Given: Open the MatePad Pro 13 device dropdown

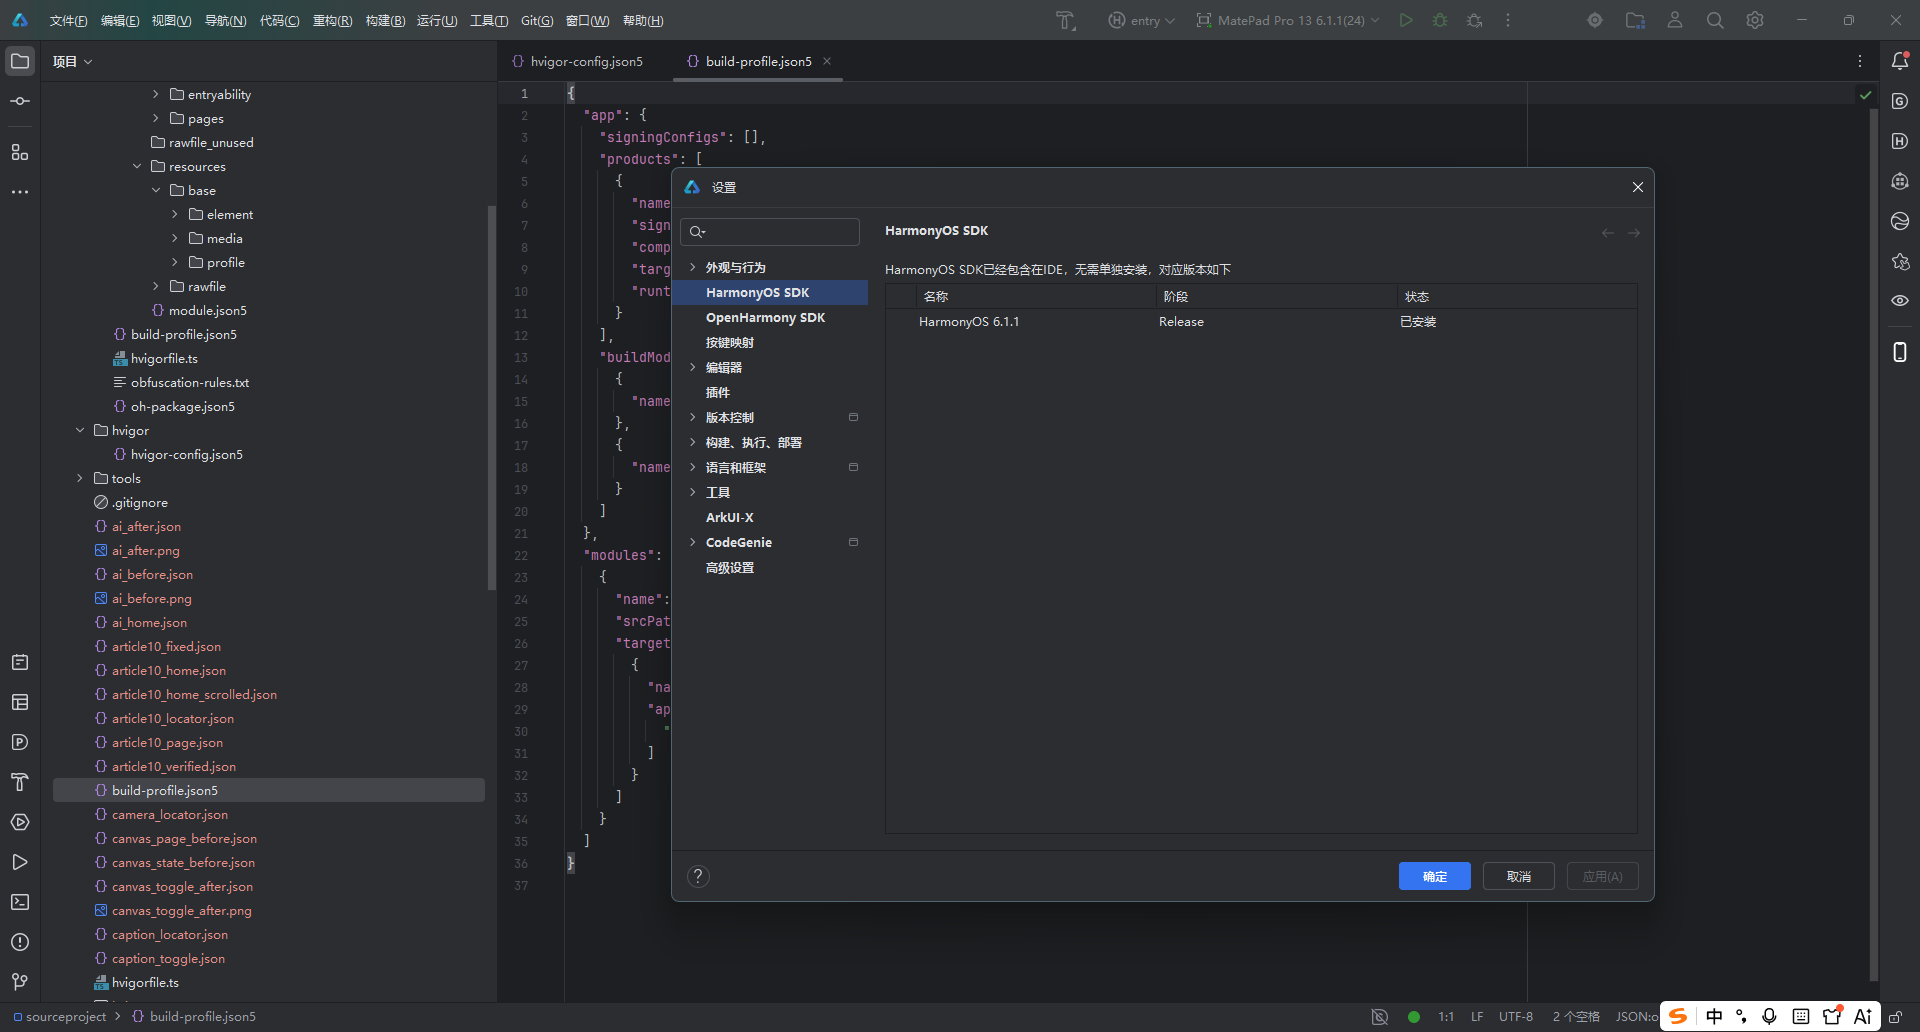Looking at the screenshot, I should click(x=1288, y=20).
